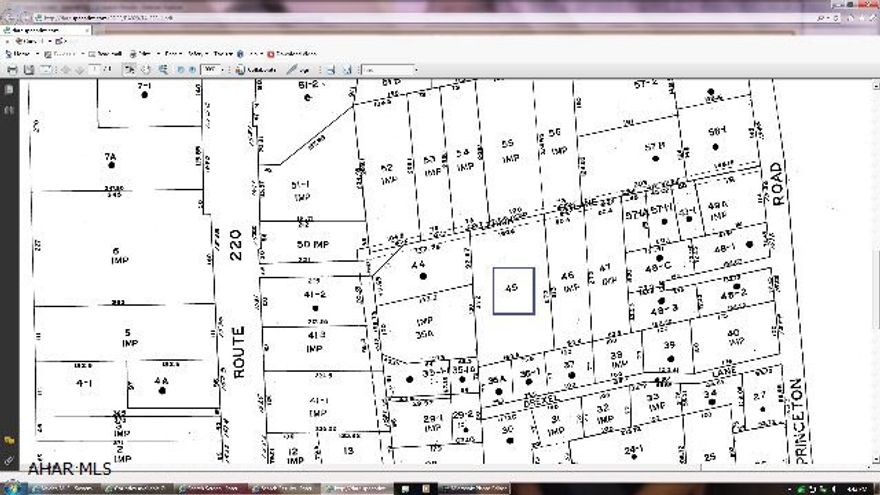Click the page number input field
Image resolution: width=880 pixels, height=495 pixels.
point(97,70)
